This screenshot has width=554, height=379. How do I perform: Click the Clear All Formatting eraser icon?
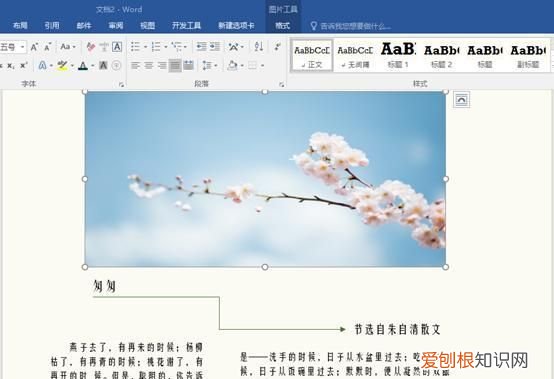point(91,47)
